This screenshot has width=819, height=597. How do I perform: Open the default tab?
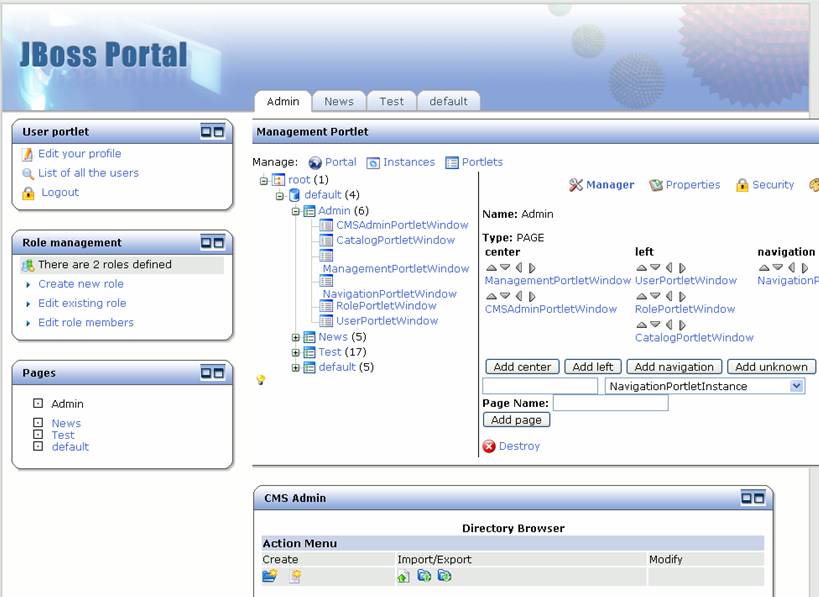449,101
